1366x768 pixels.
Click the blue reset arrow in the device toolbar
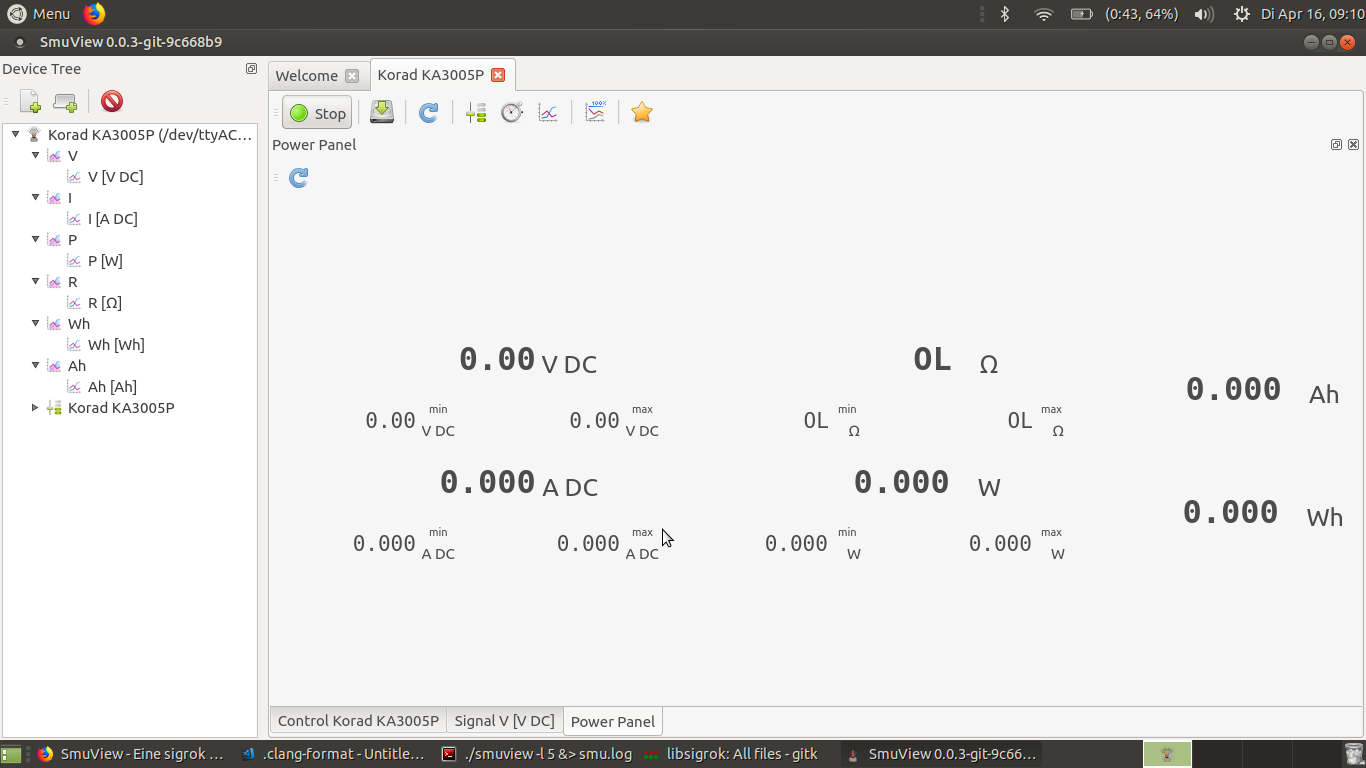(429, 113)
